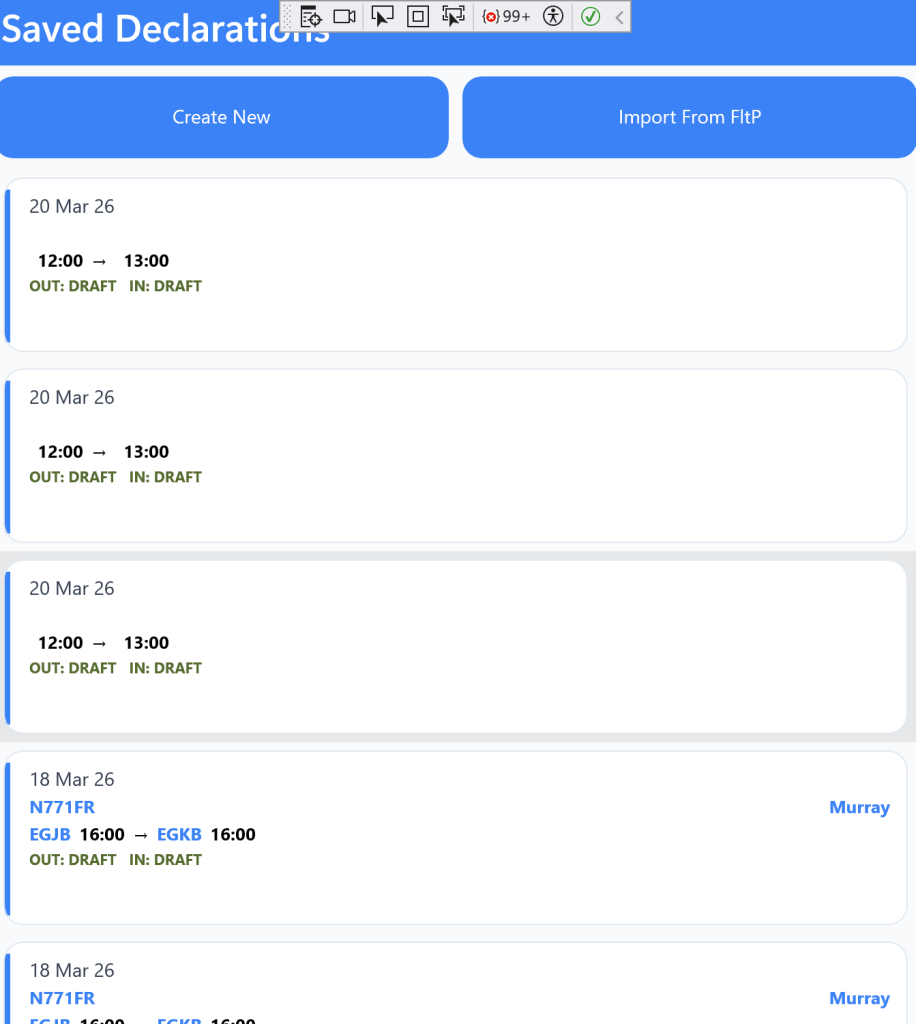This screenshot has width=916, height=1024.
Task: Click the Saved Declarations page title
Action: 140,30
